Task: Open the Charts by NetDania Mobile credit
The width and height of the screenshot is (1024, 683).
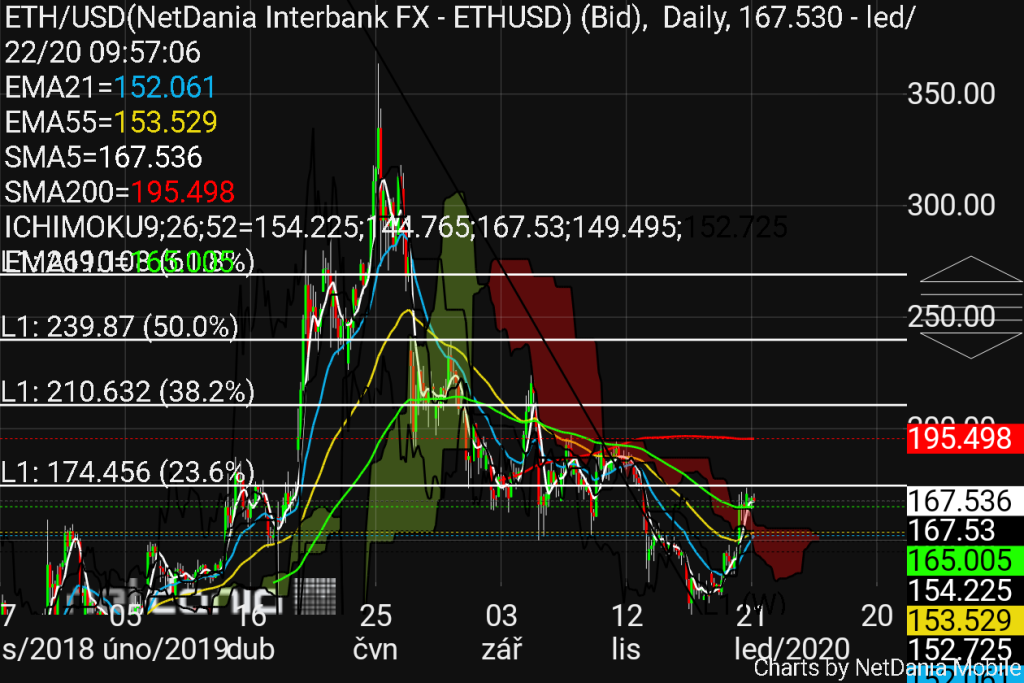Action: click(x=888, y=668)
